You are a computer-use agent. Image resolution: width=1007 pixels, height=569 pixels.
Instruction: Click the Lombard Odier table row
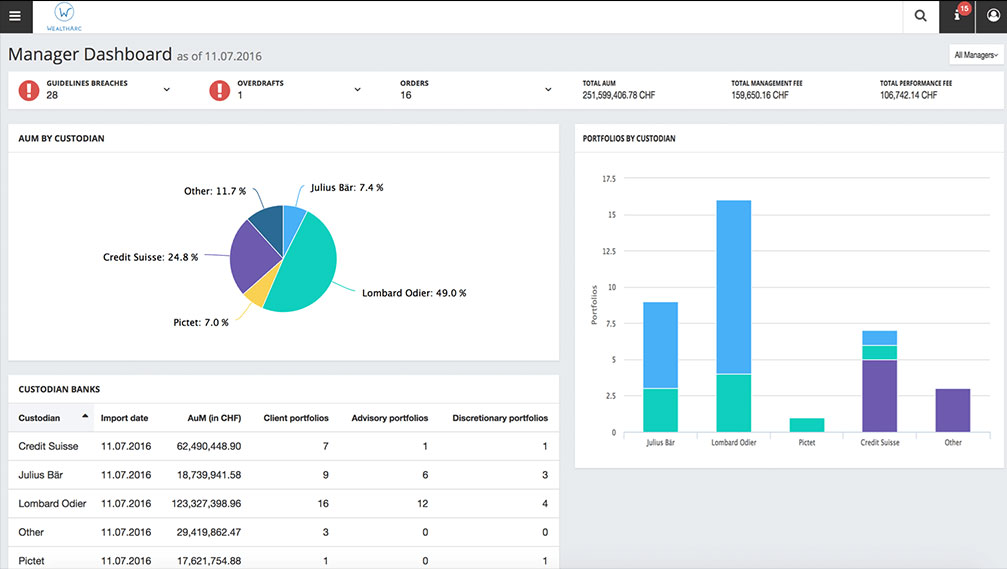(x=280, y=503)
